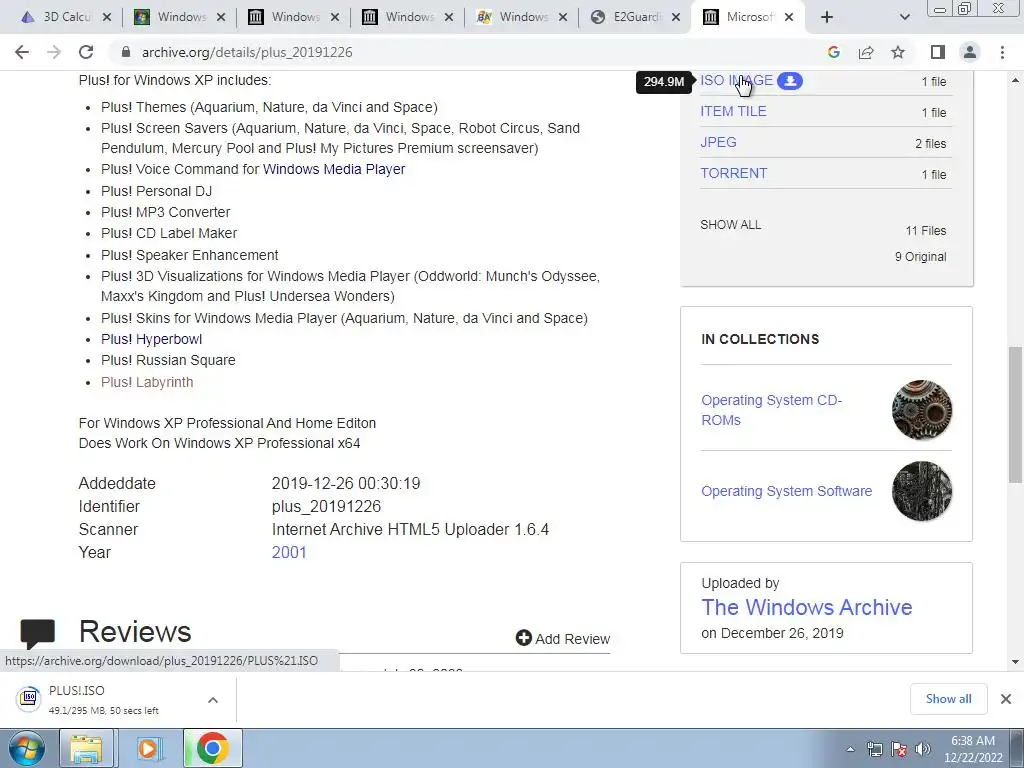
Task: Click the Add Review plus icon
Action: coord(524,637)
